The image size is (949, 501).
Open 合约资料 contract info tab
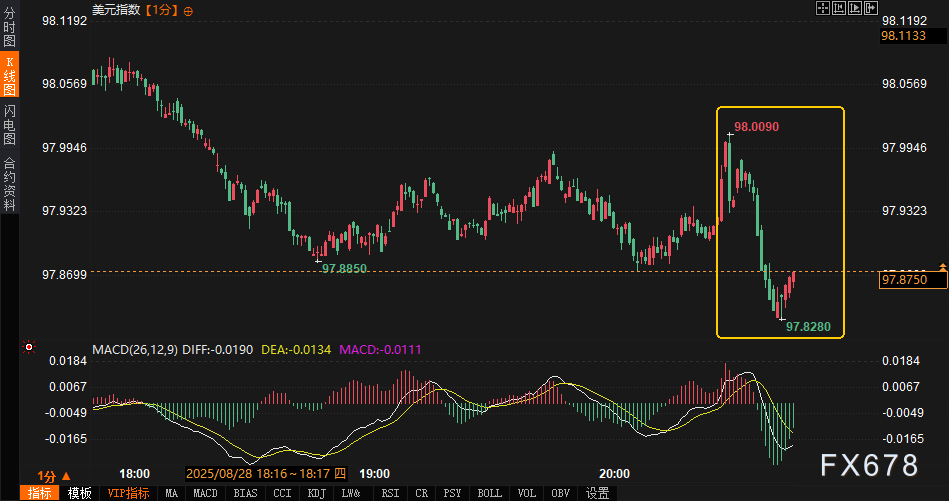(x=9, y=183)
